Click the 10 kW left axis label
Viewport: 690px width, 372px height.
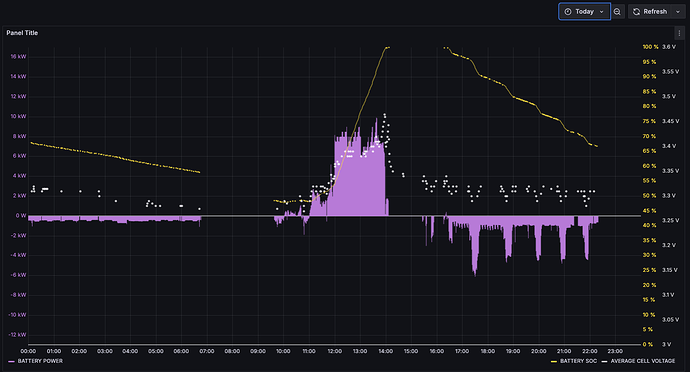click(x=18, y=117)
